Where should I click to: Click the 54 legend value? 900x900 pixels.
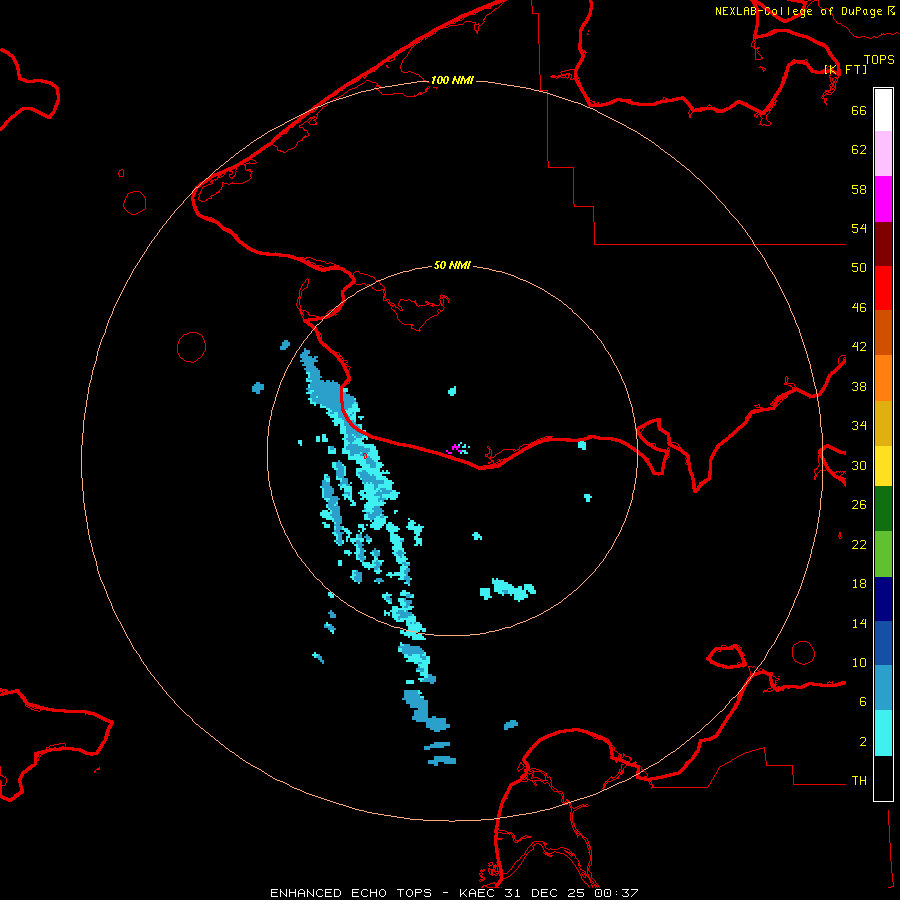pyautogui.click(x=859, y=228)
